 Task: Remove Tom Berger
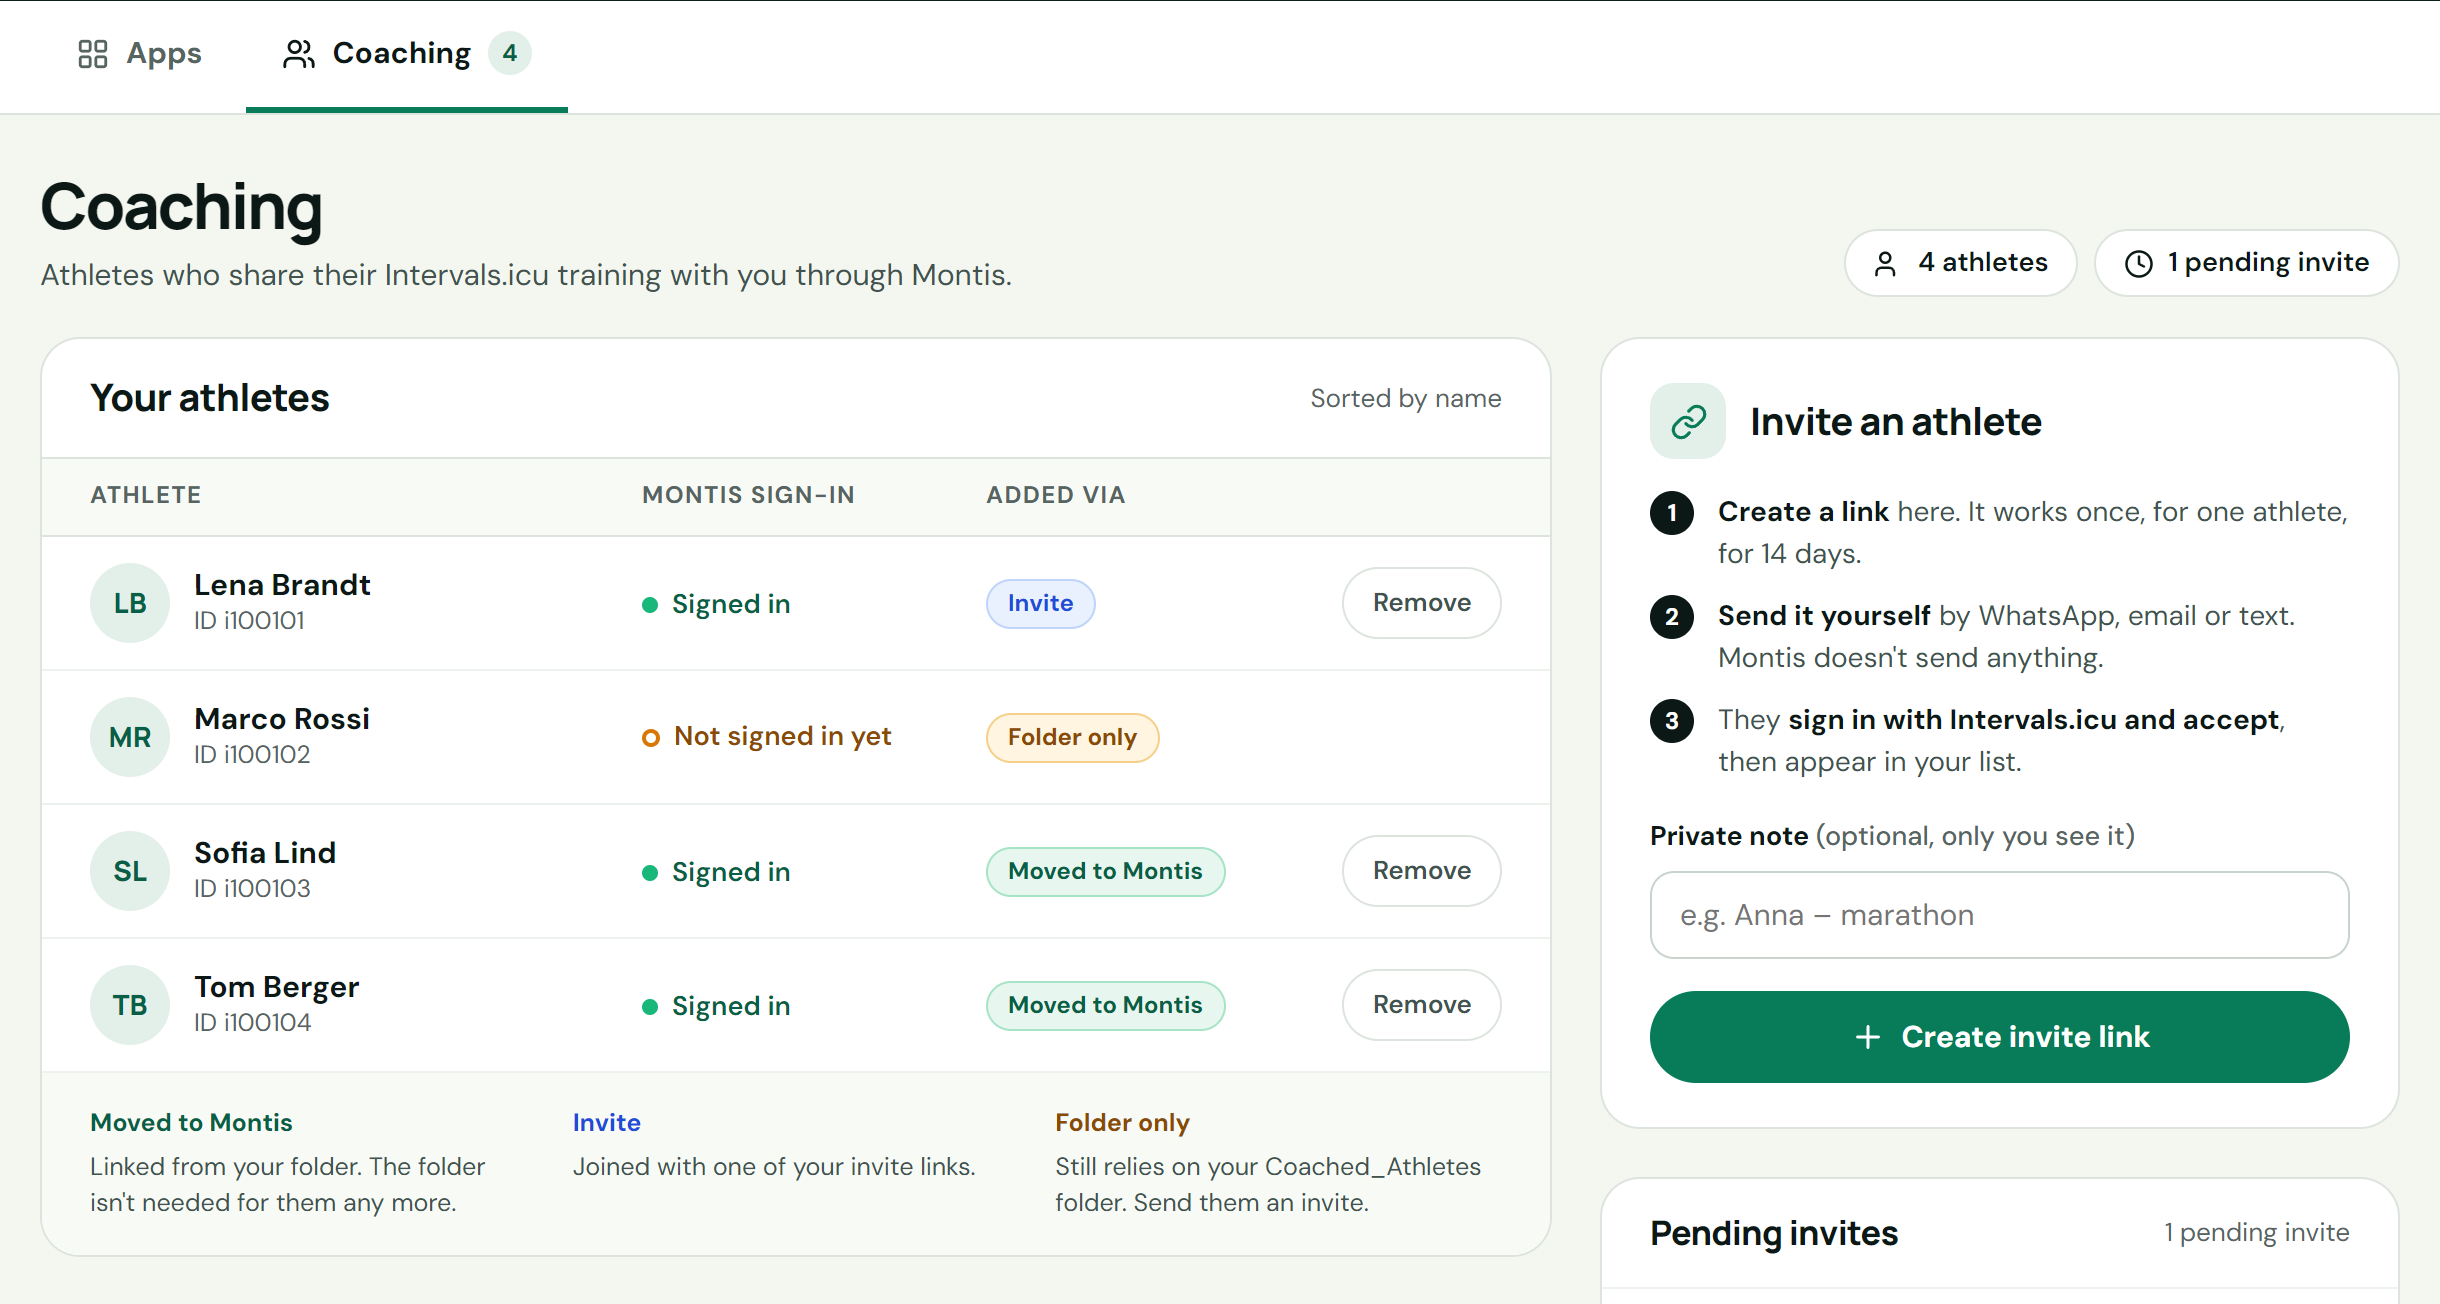[1421, 1005]
